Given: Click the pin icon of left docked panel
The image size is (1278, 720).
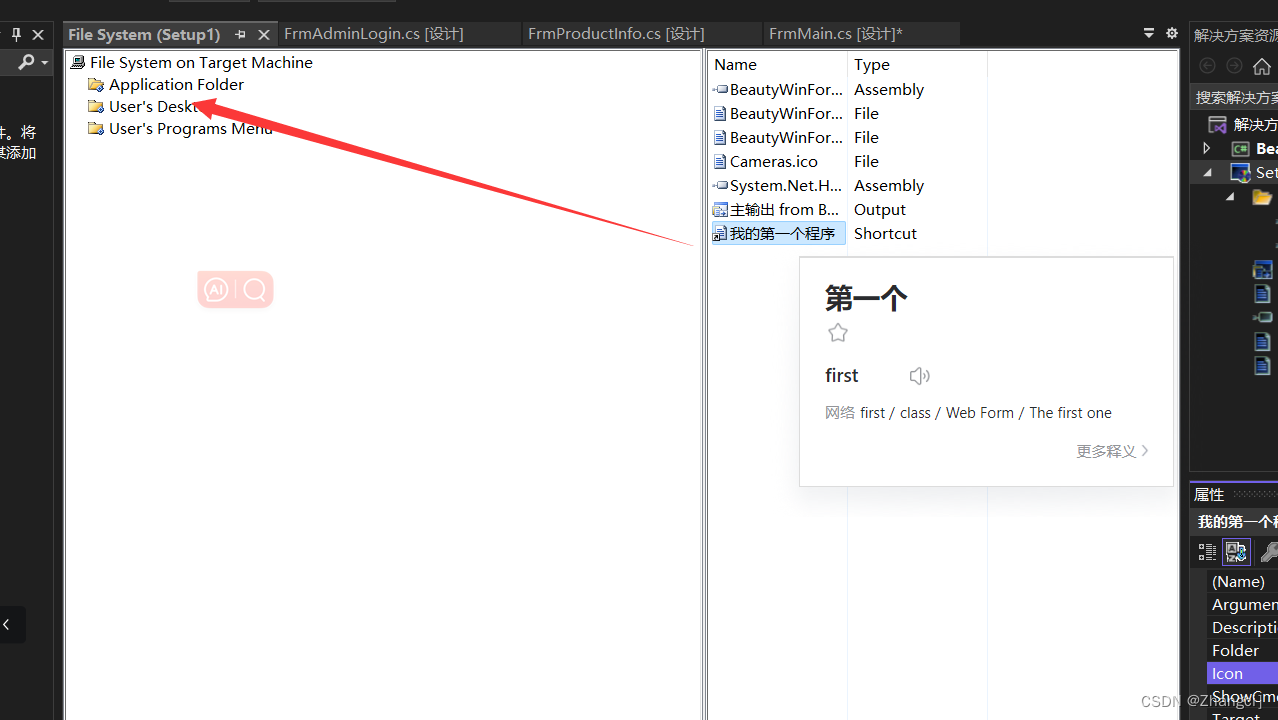Looking at the screenshot, I should click(x=16, y=34).
